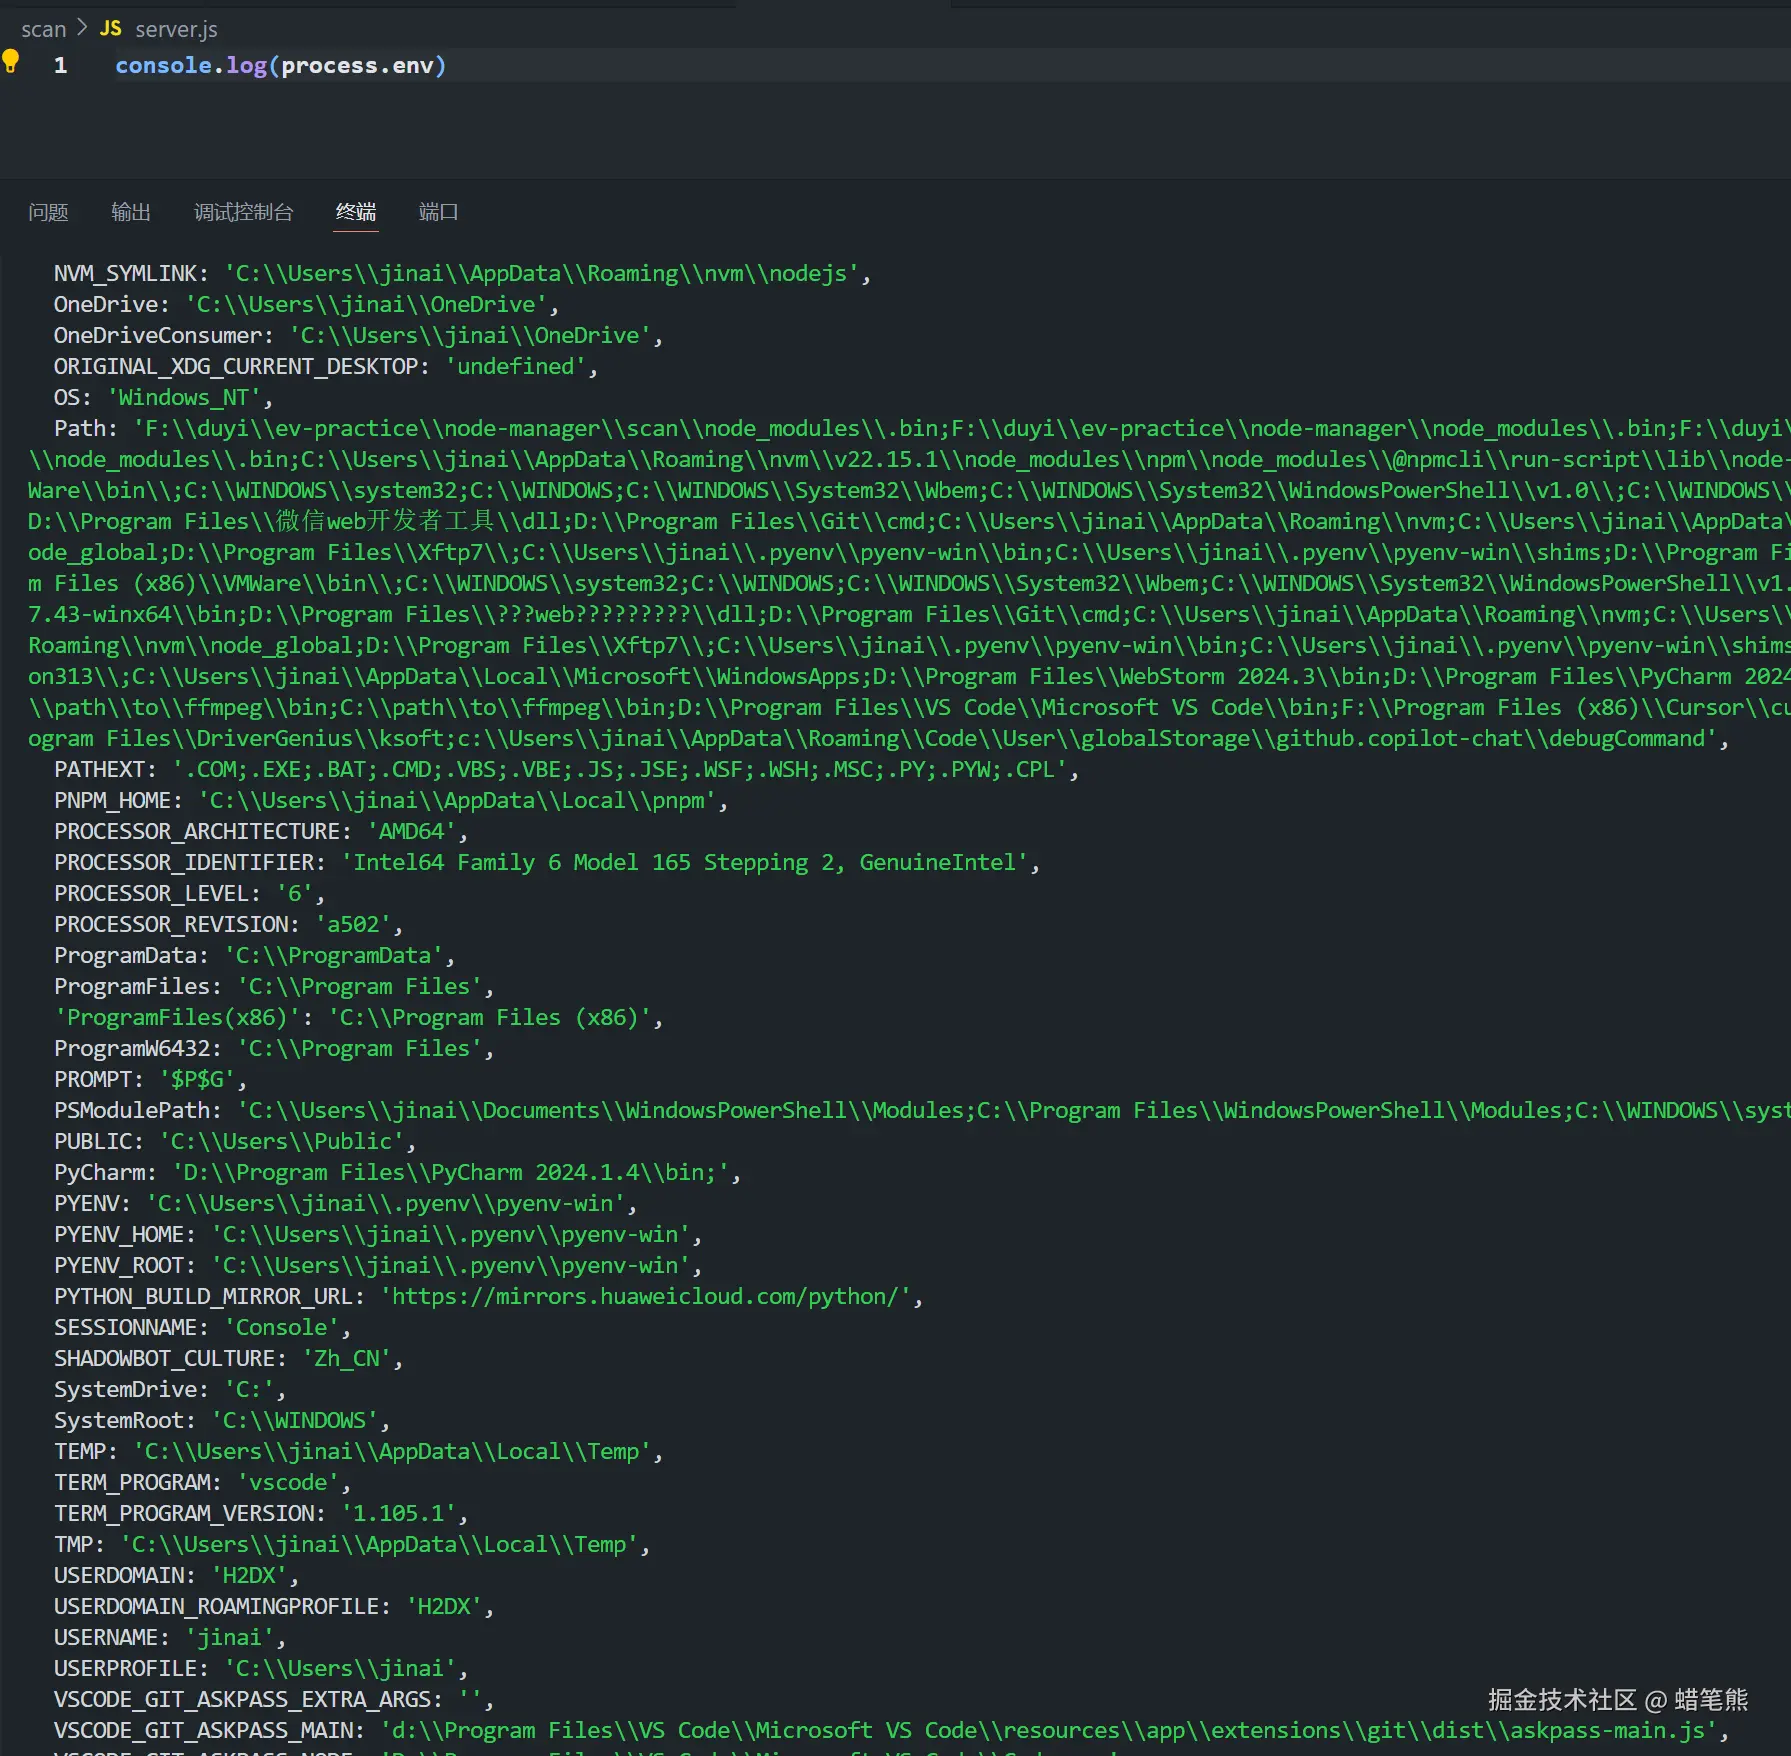
Task: Click the USERNAME variable name
Action: (105, 1637)
